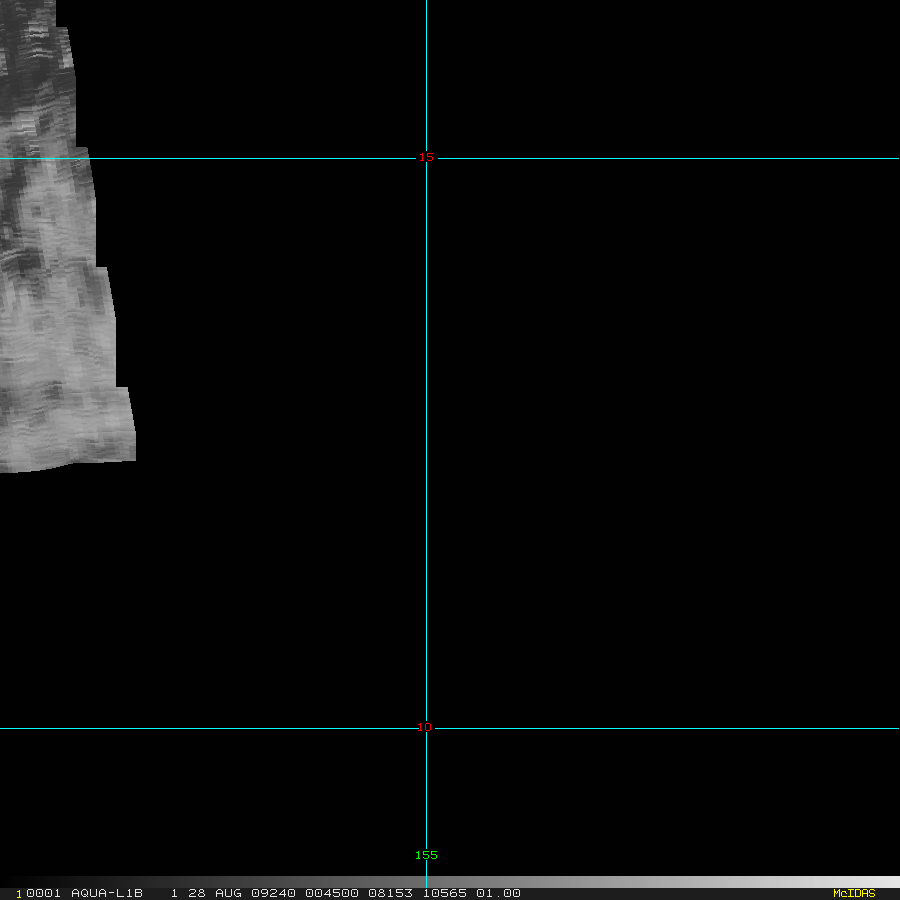Click the red 15 latitude label
Image resolution: width=900 pixels, height=900 pixels.
tap(426, 157)
